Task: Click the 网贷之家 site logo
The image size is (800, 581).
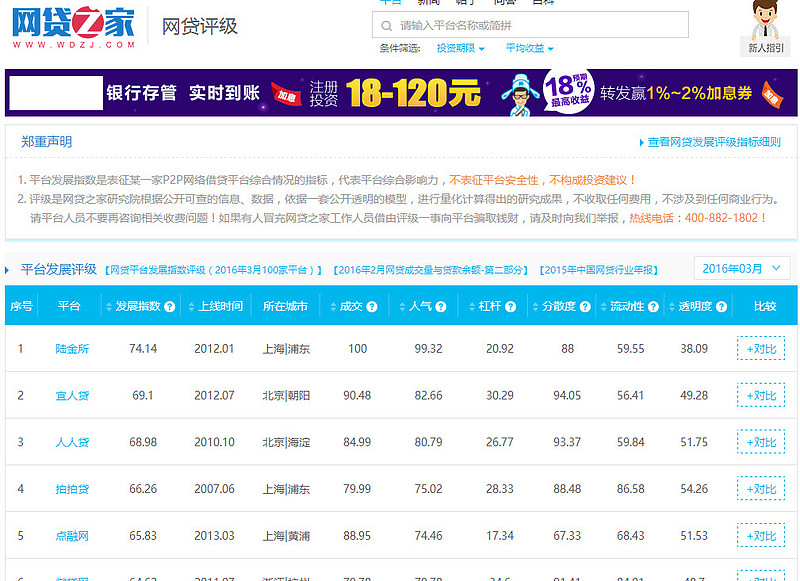Action: (73, 27)
